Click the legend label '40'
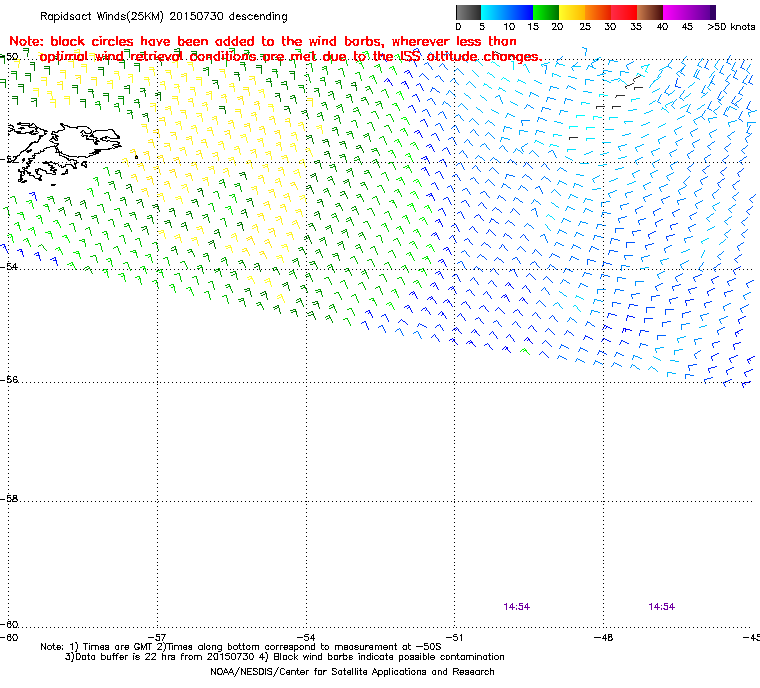This screenshot has height=688, width=760. click(662, 27)
